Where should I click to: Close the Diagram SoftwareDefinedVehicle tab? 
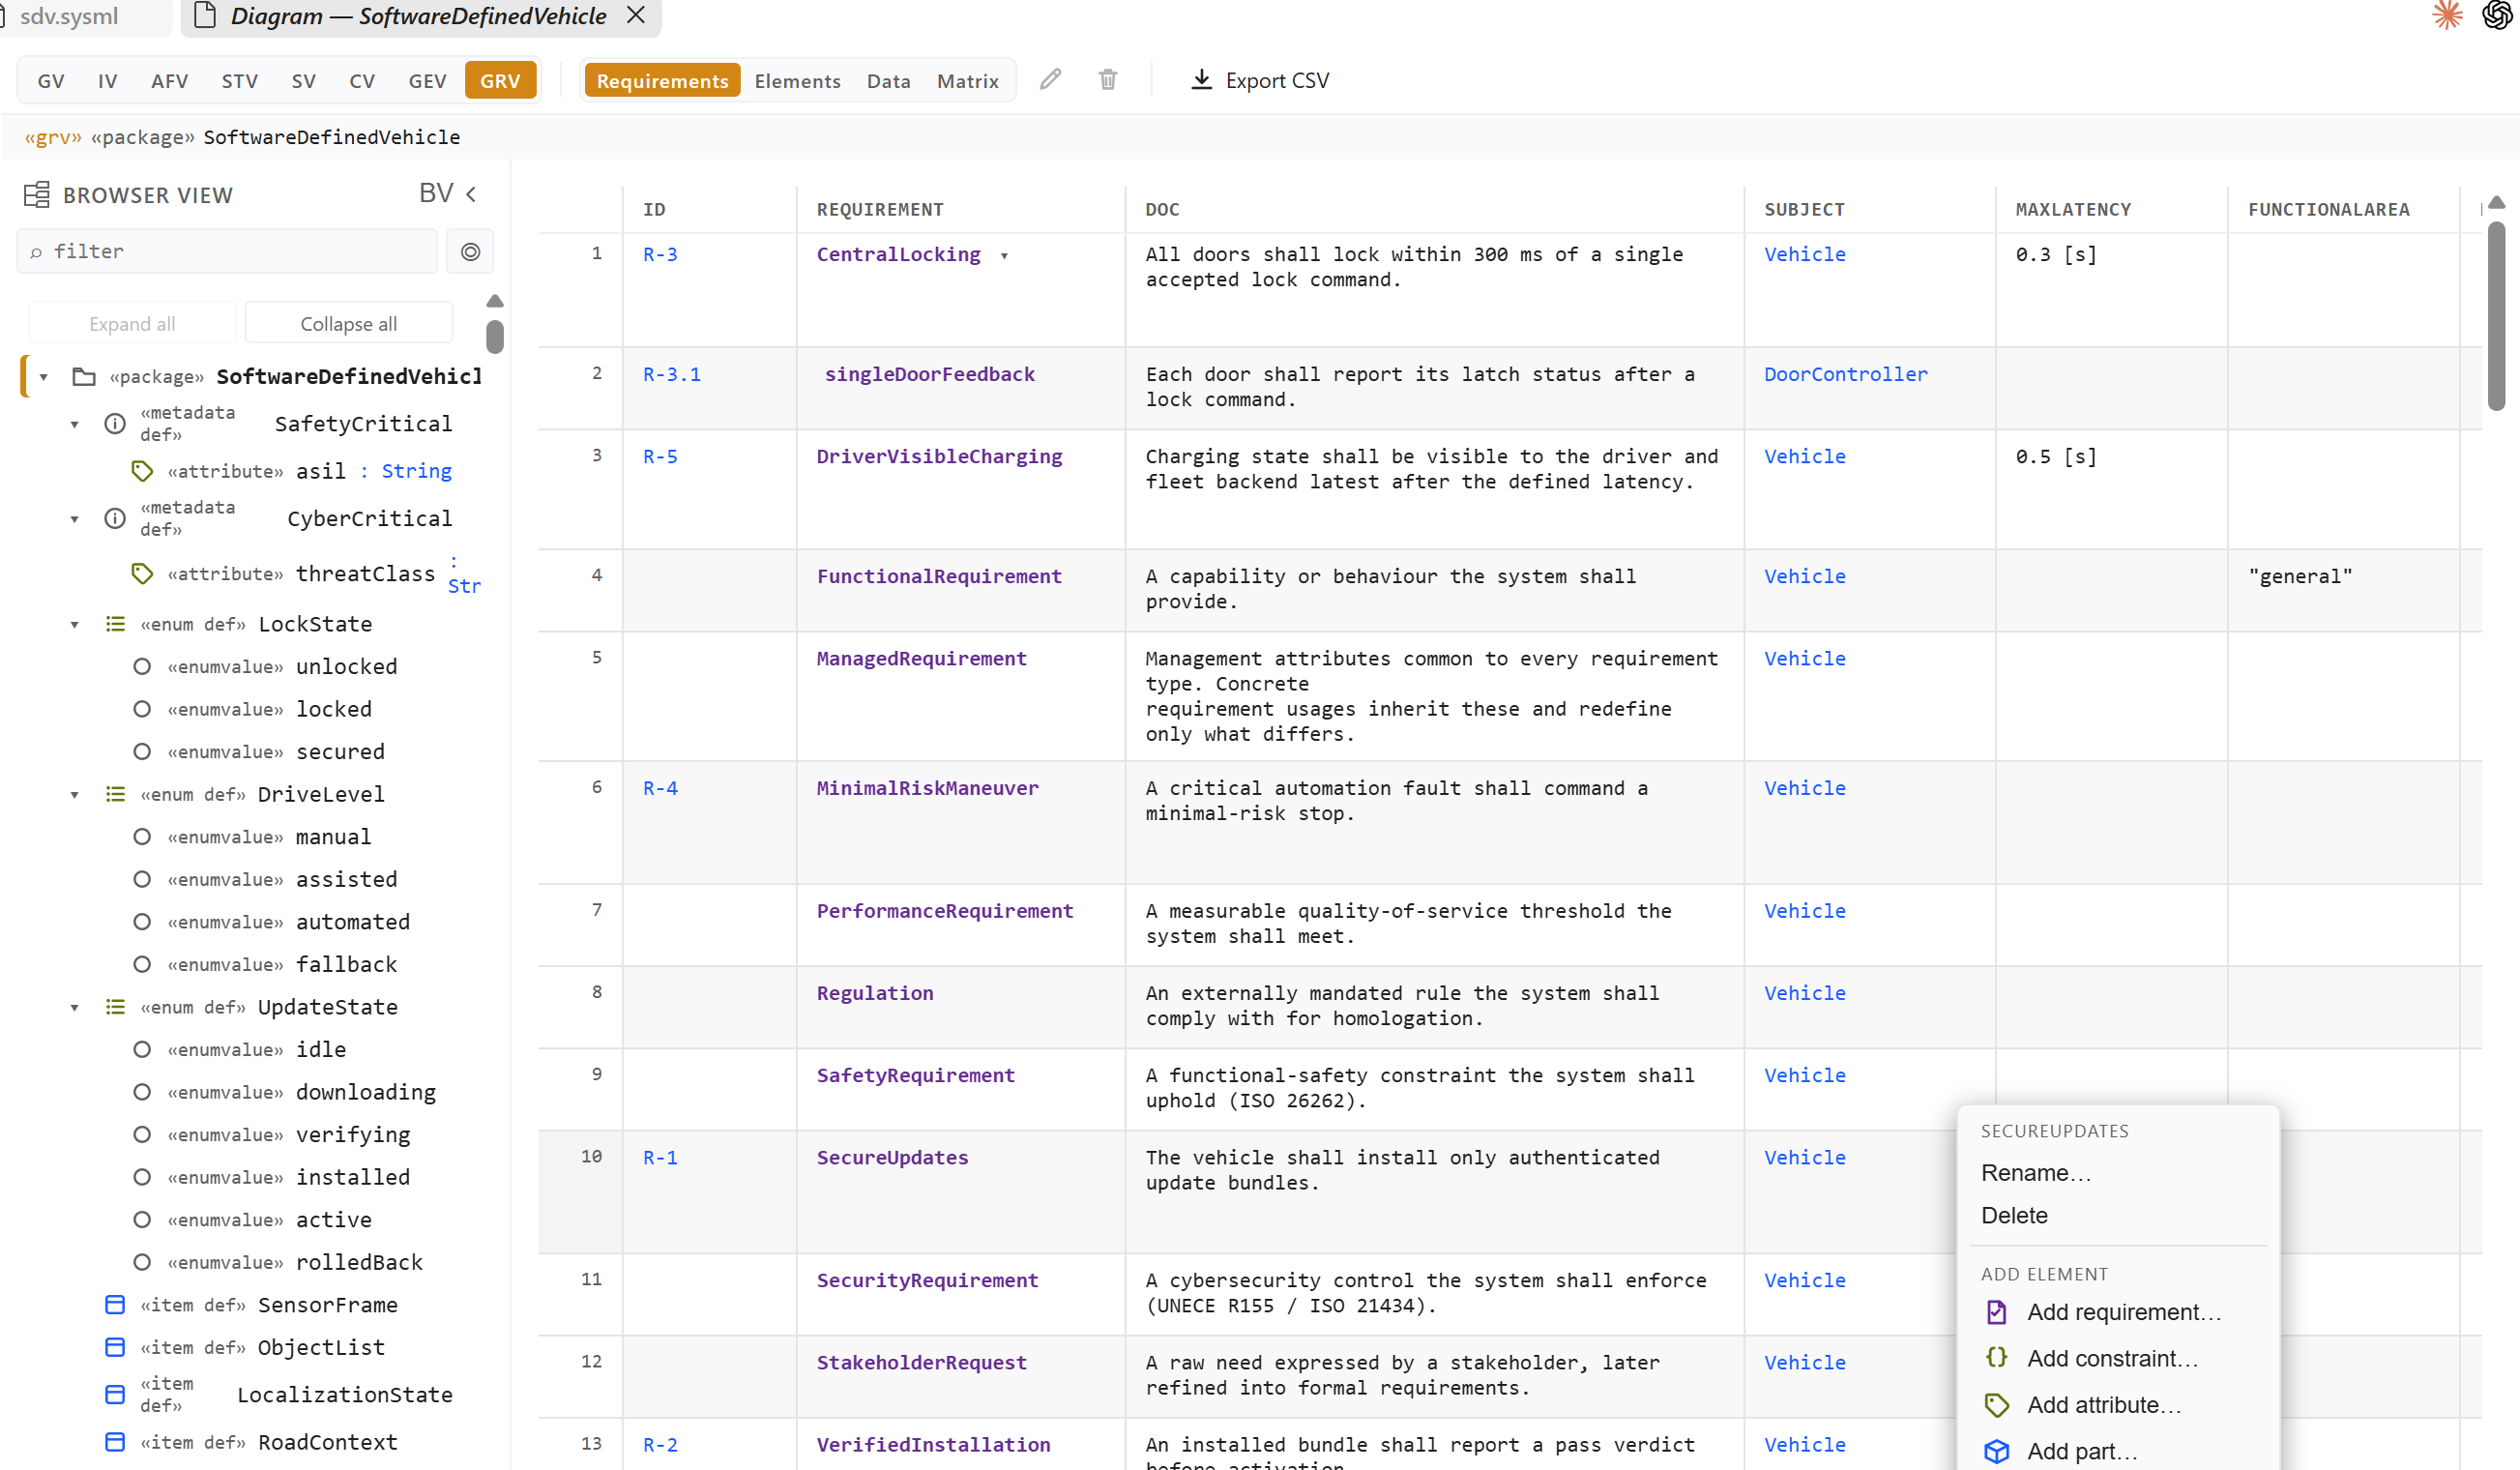click(636, 15)
